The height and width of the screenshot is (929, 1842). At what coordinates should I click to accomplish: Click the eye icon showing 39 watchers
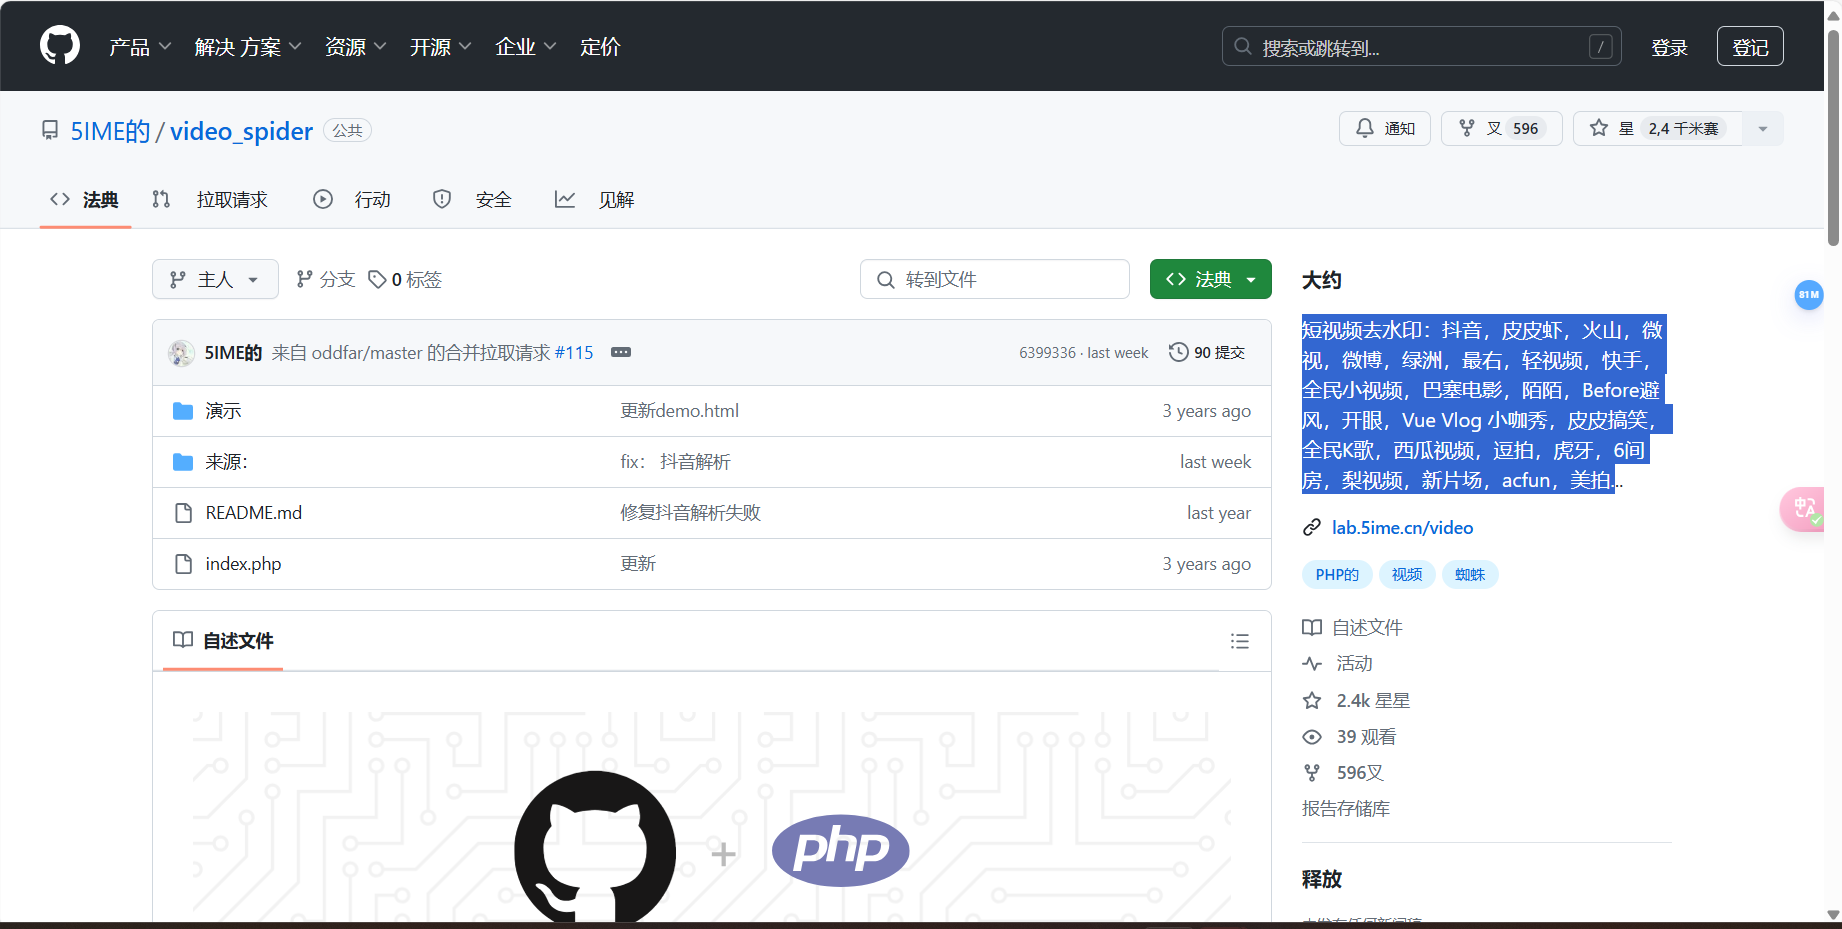coord(1312,736)
